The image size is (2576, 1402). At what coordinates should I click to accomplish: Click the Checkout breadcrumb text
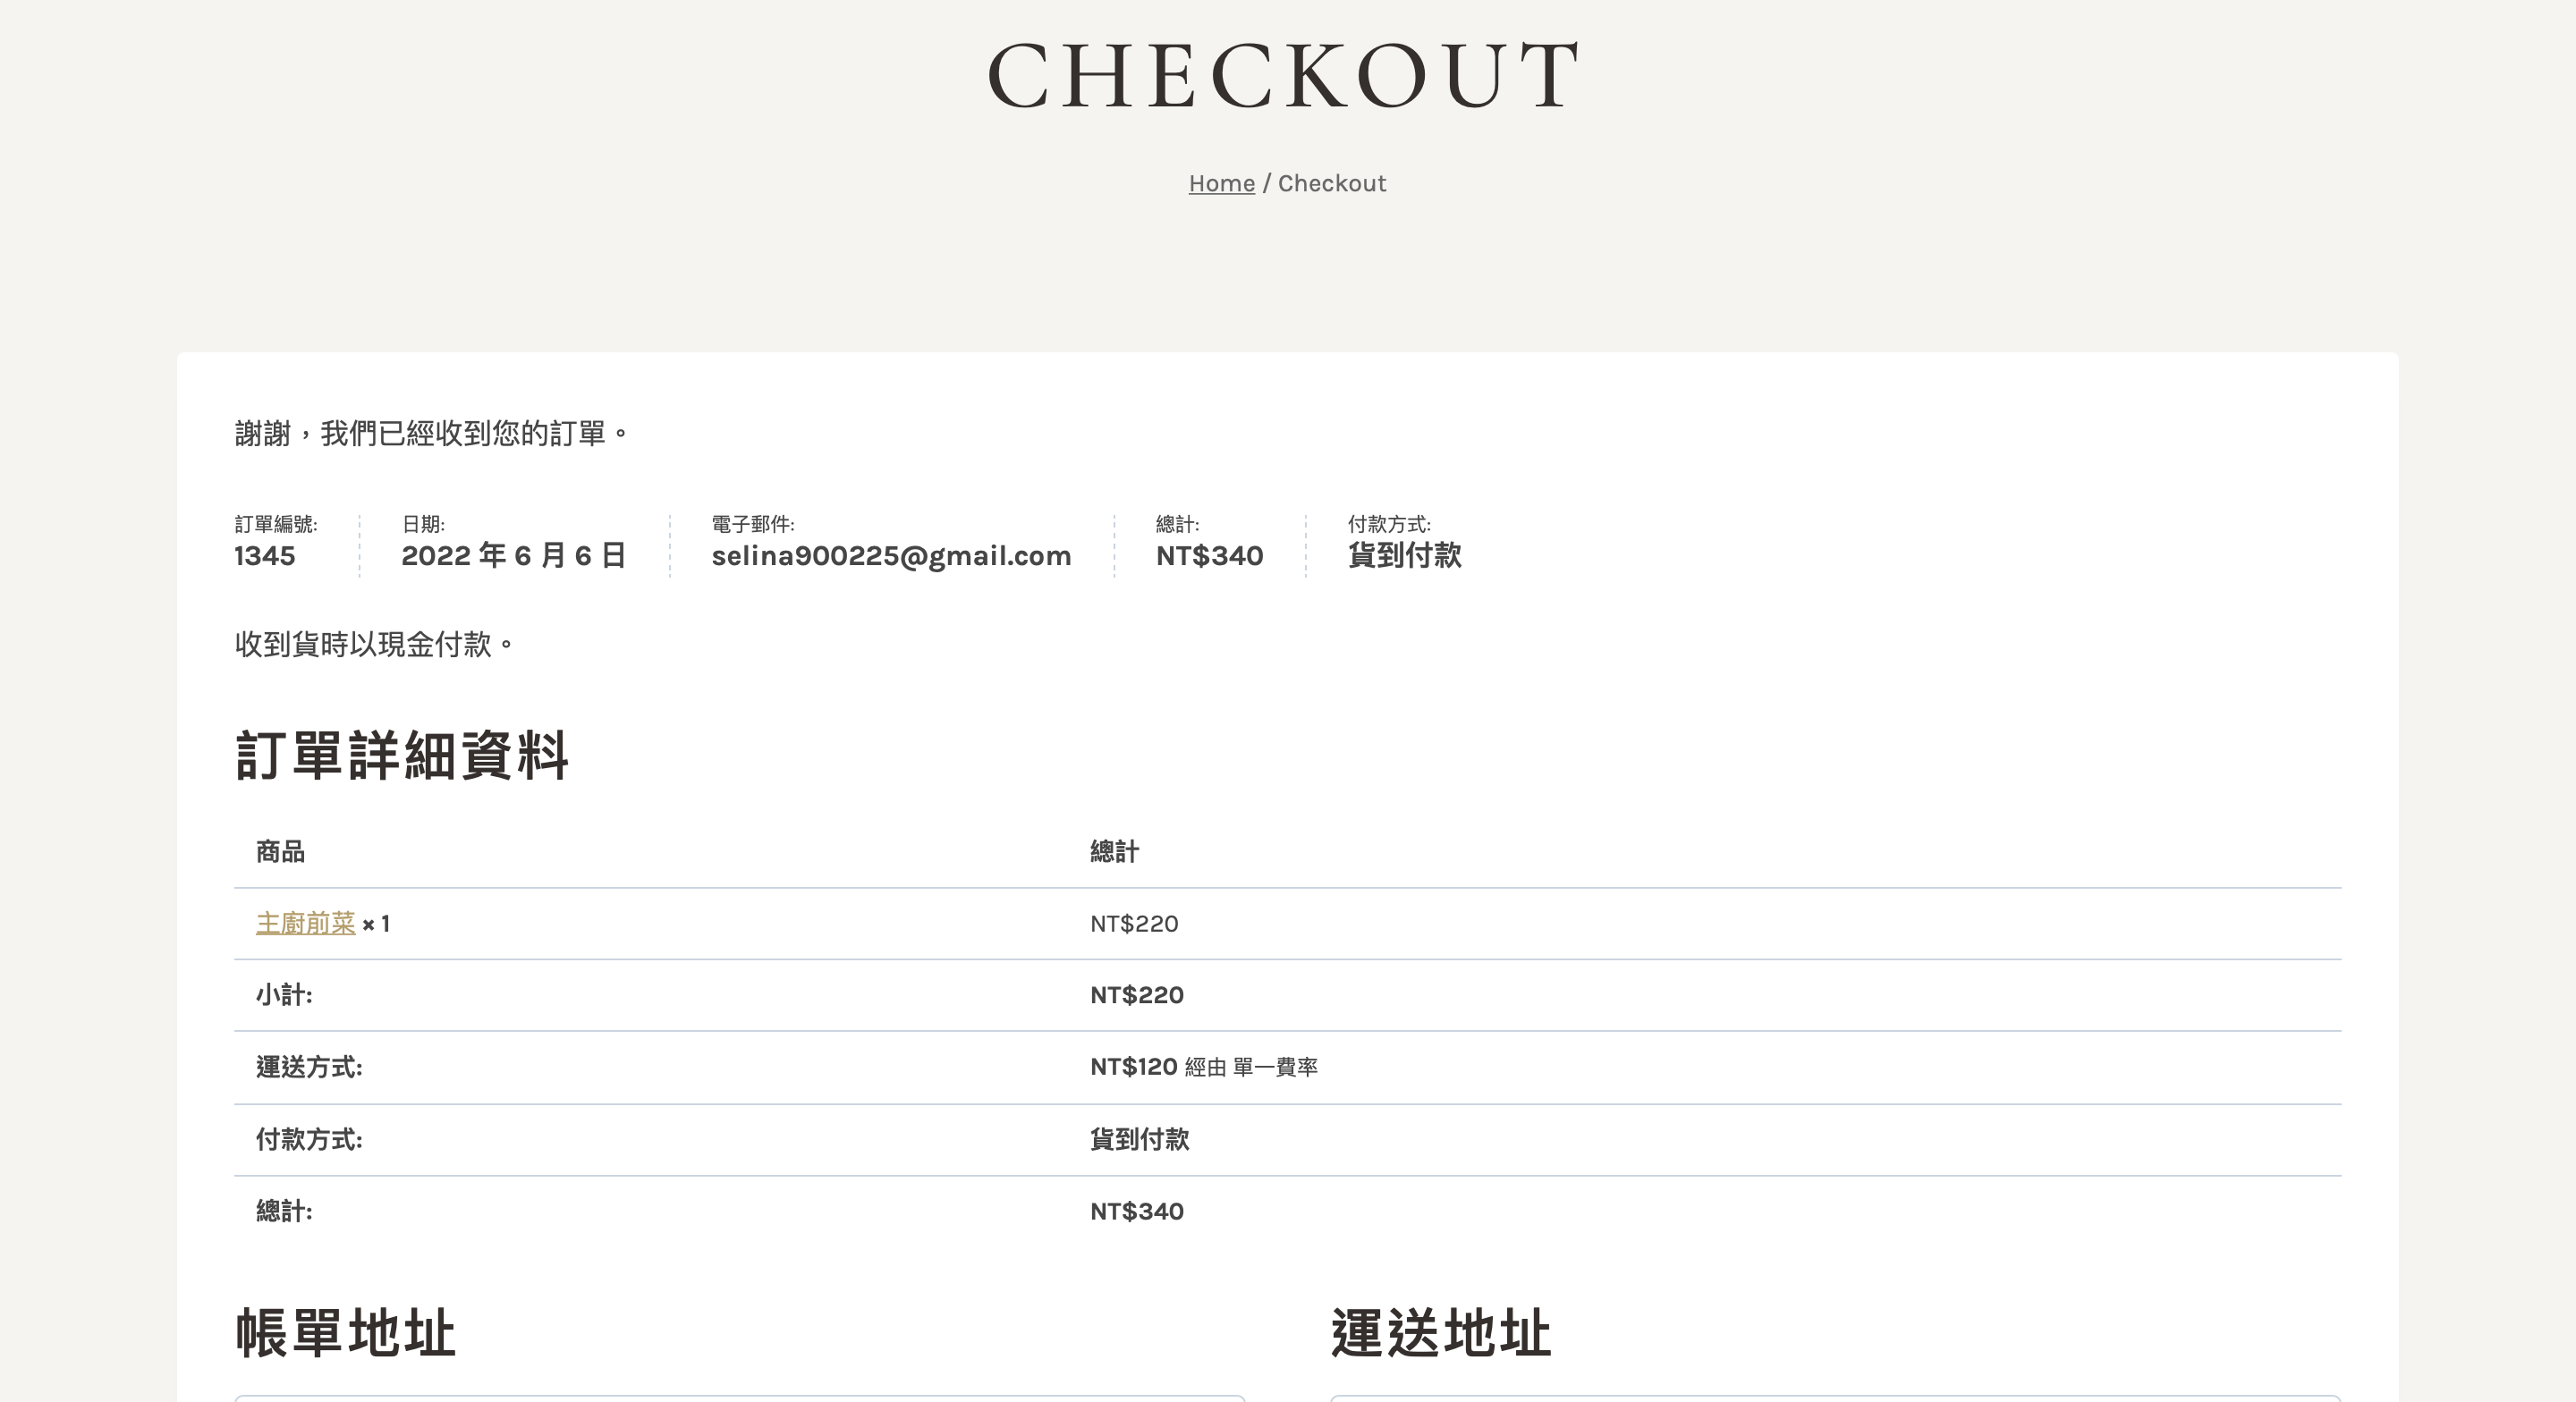coord(1331,183)
